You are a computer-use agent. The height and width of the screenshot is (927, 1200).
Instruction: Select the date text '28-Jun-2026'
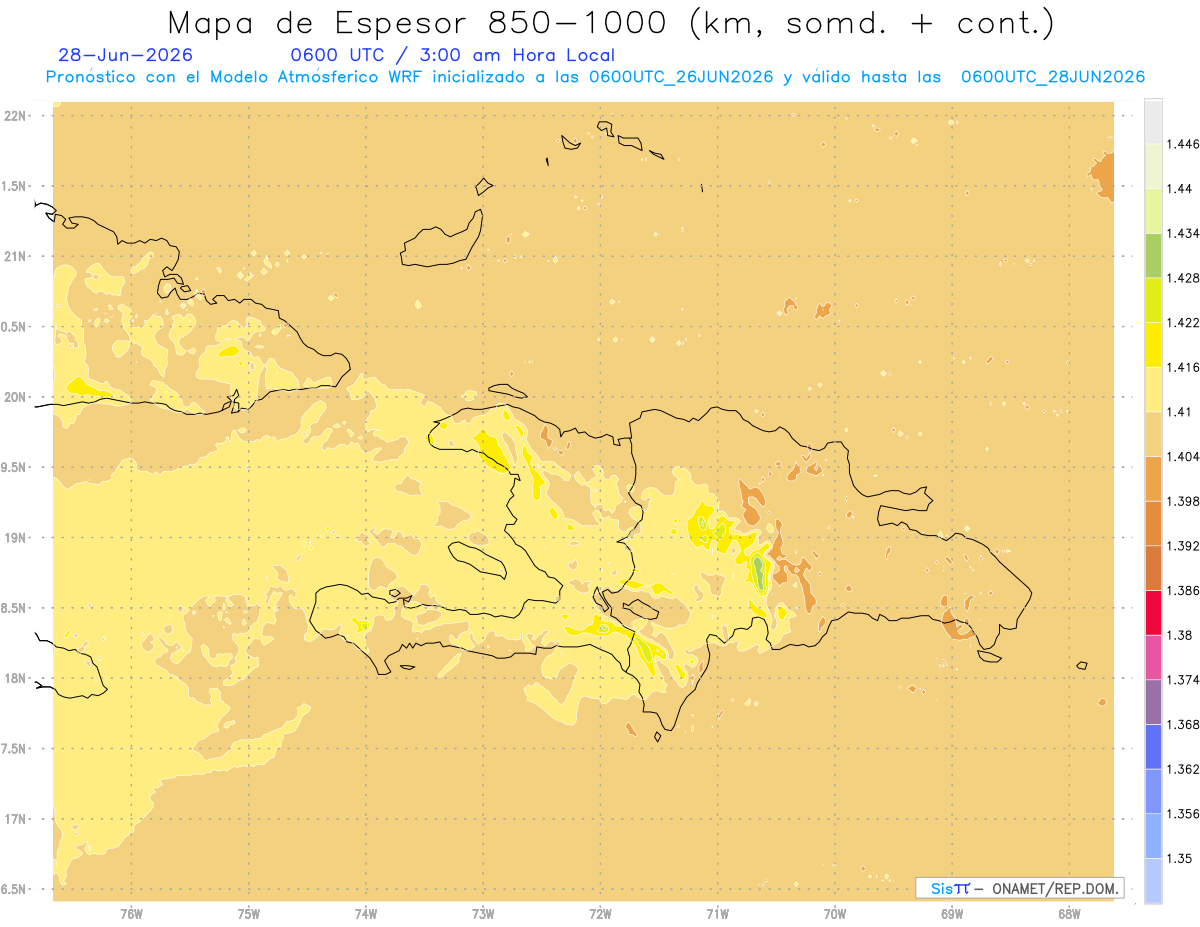click(x=126, y=55)
